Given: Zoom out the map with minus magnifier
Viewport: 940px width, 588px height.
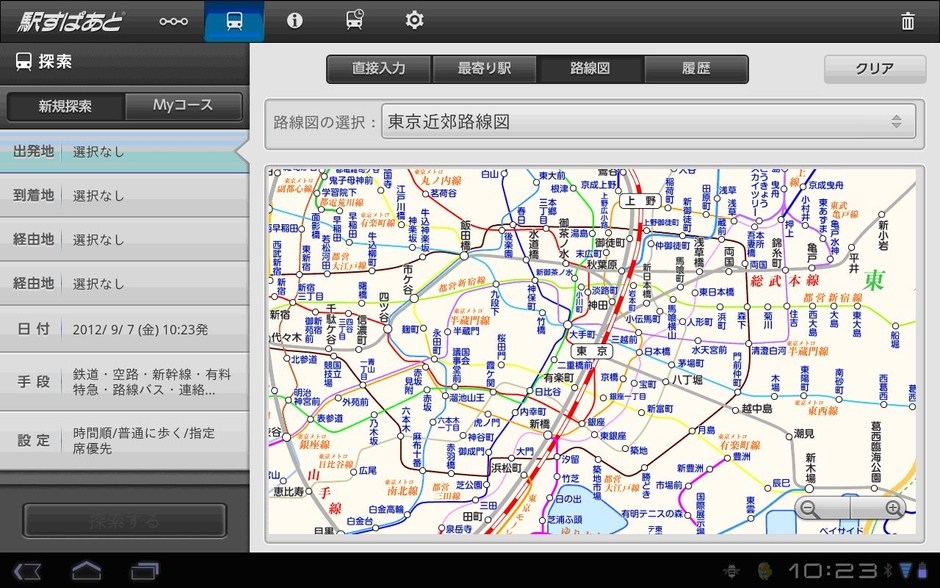Looking at the screenshot, I should [810, 508].
